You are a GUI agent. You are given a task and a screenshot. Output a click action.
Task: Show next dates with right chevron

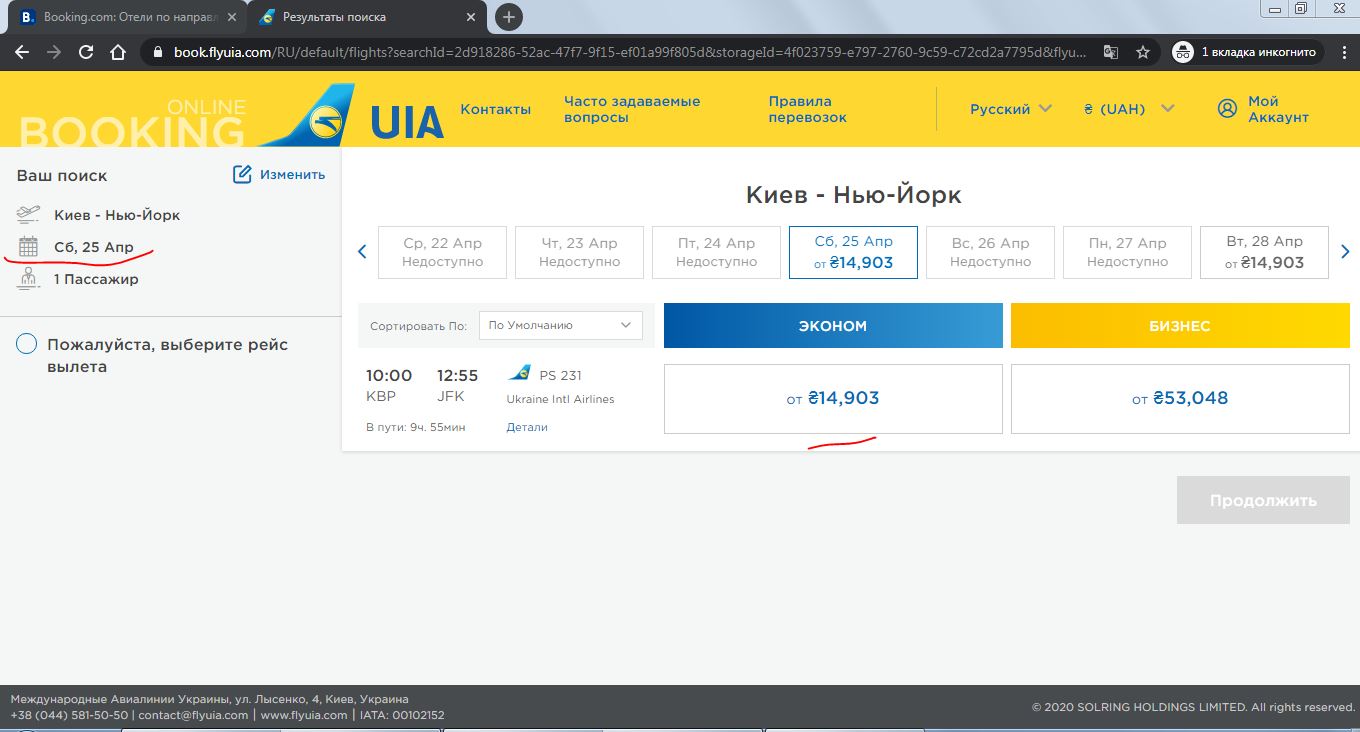tap(1345, 252)
